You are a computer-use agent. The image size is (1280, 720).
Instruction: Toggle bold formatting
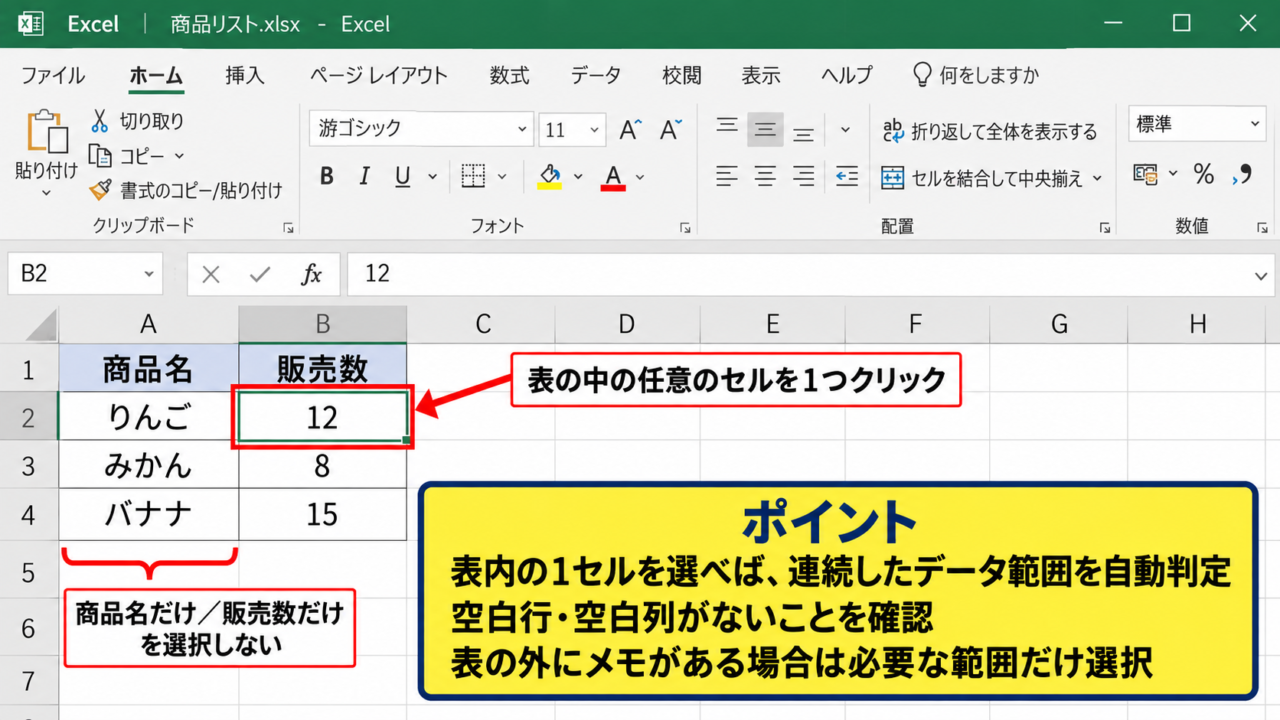tap(326, 177)
